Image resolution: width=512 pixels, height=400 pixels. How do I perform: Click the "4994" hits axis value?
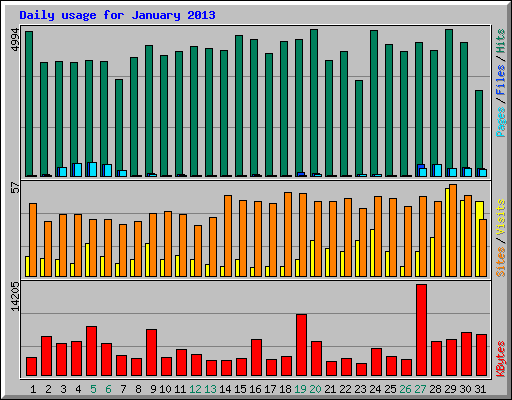(x=15, y=40)
